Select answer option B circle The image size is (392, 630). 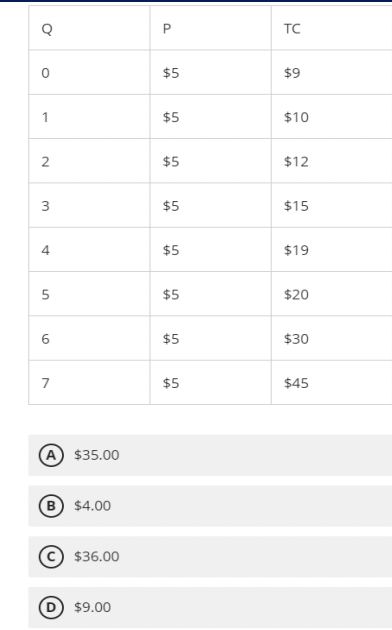pyautogui.click(x=51, y=506)
